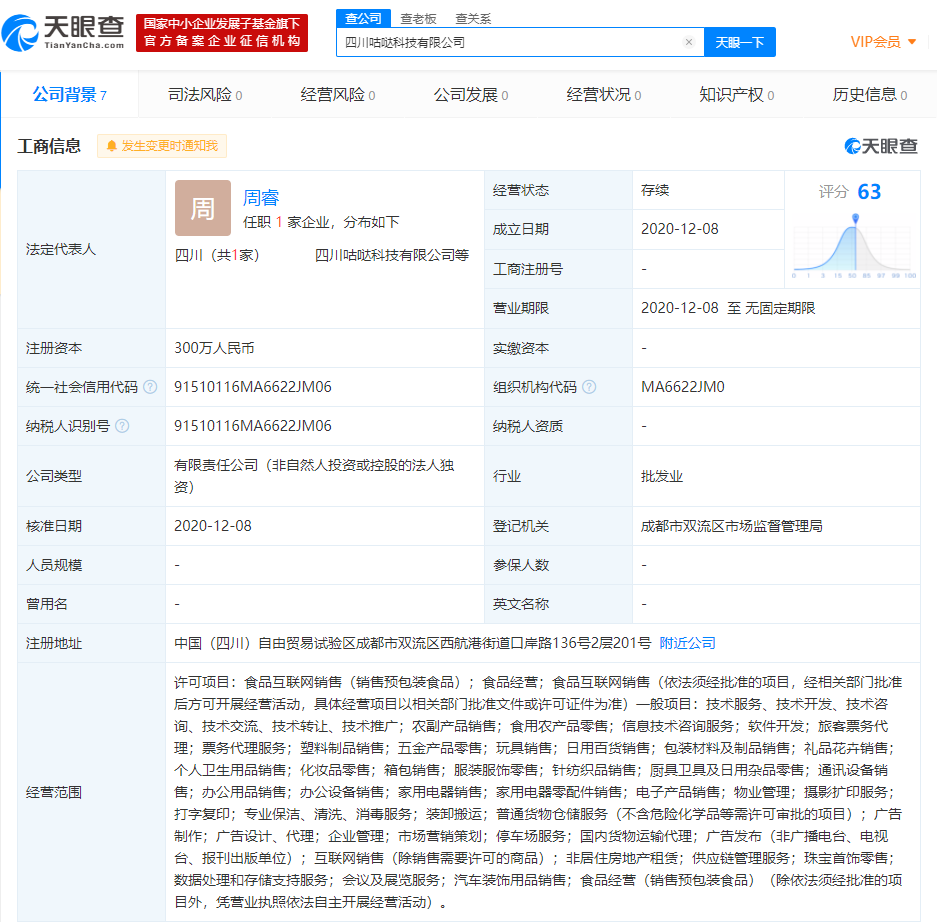Click help icon beside 纳税人识别号
The height and width of the screenshot is (922, 937).
pos(122,426)
